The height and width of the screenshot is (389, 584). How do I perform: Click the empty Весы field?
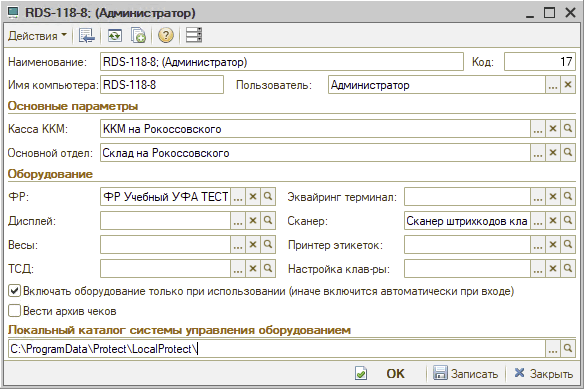[165, 245]
